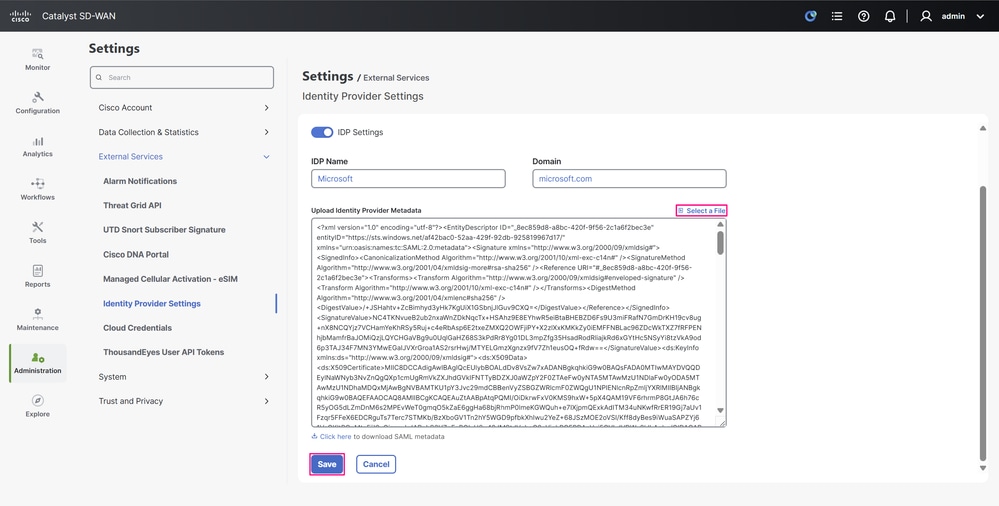Open the Administration icon
This screenshot has width=999, height=506.
point(38,358)
